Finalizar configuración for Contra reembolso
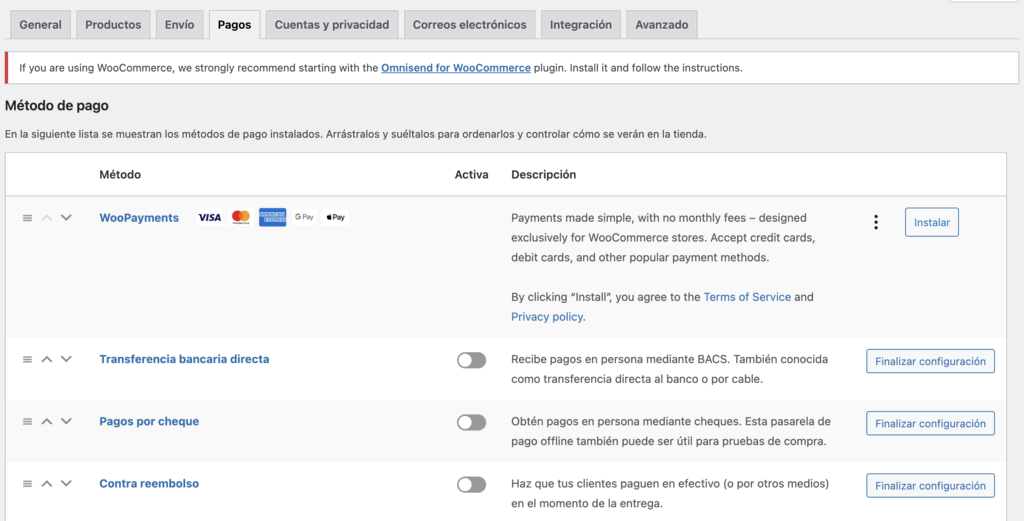The image size is (1024, 521). (x=930, y=485)
